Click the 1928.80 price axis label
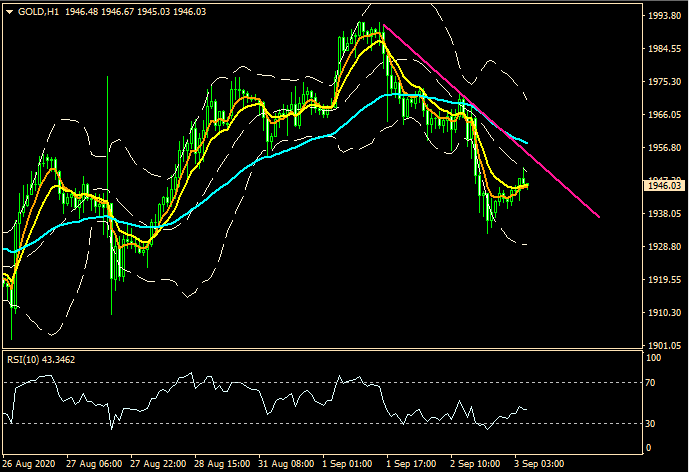Image resolution: width=690 pixels, height=472 pixels. (x=663, y=247)
